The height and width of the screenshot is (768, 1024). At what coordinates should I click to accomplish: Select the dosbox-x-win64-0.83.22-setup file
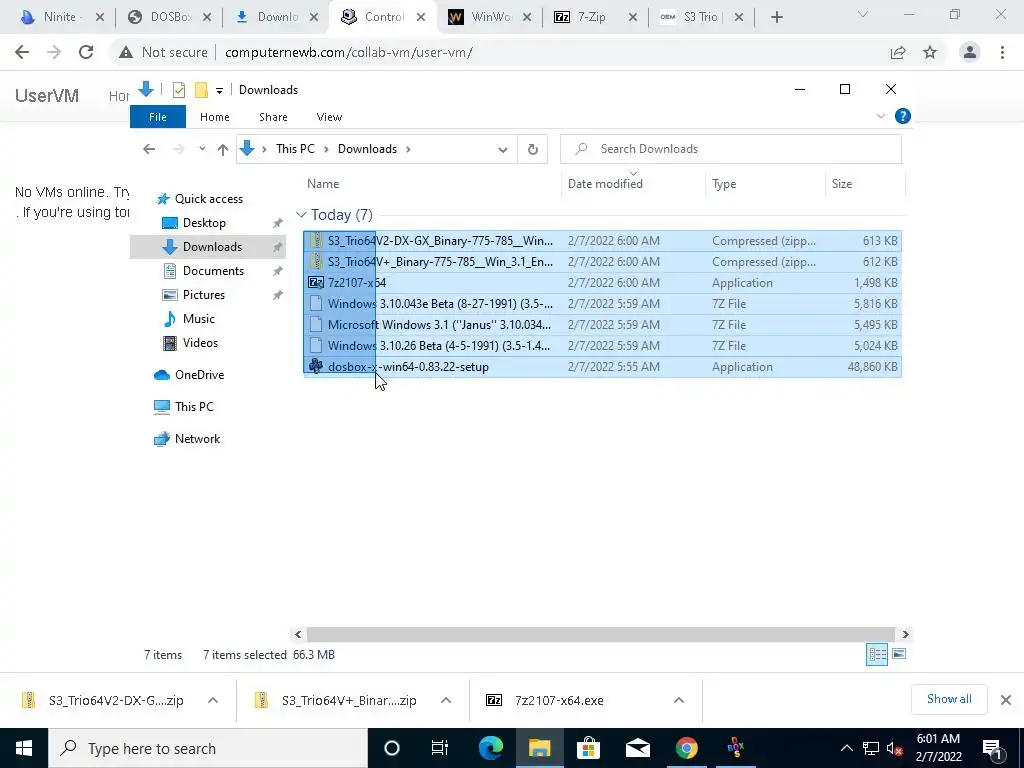click(x=603, y=366)
